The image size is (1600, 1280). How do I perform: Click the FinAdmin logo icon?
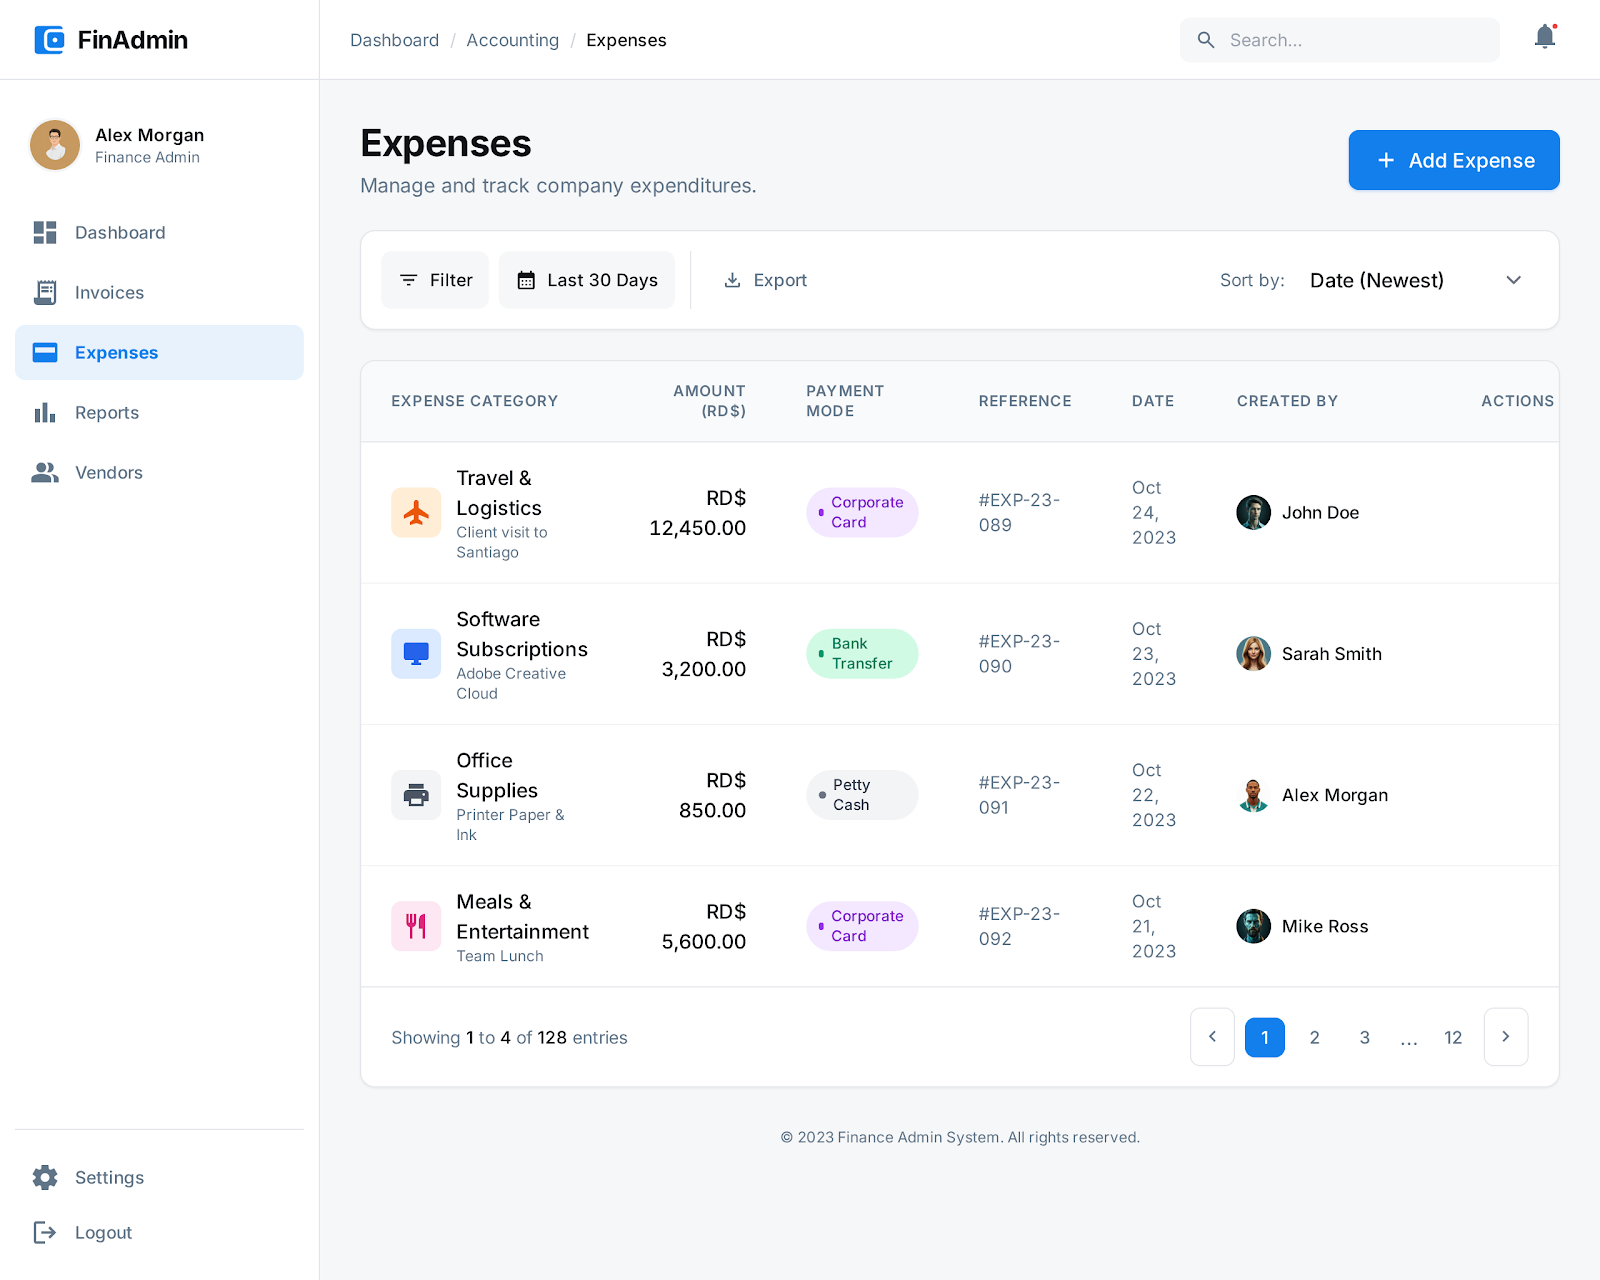[x=49, y=40]
